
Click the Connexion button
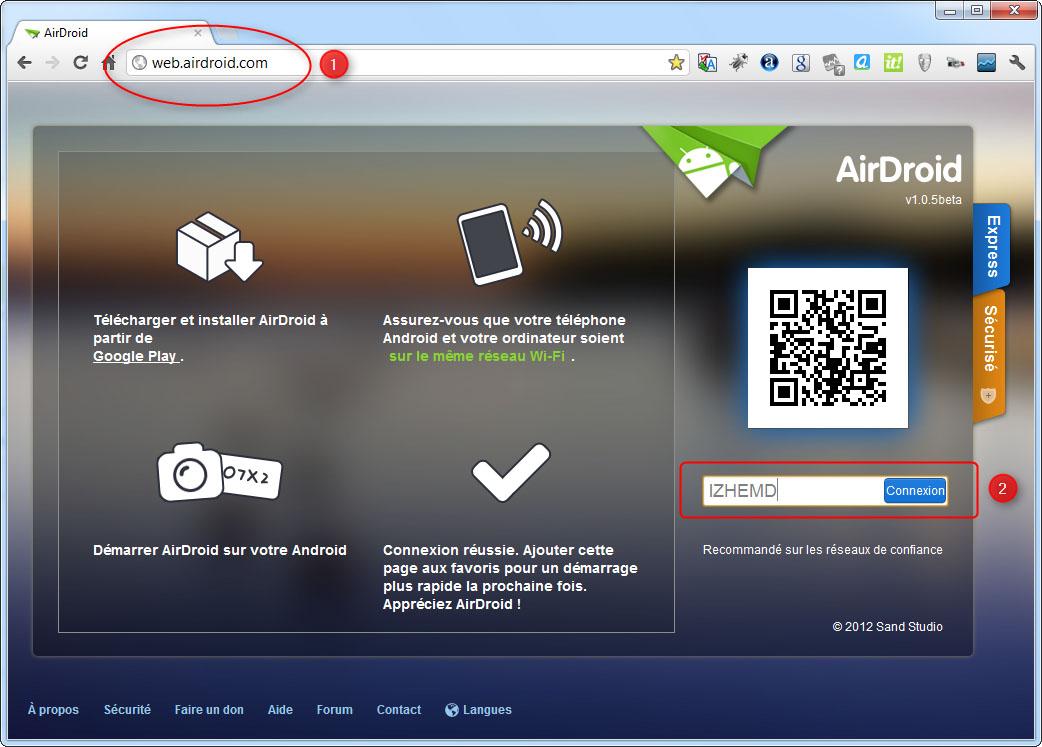(915, 490)
